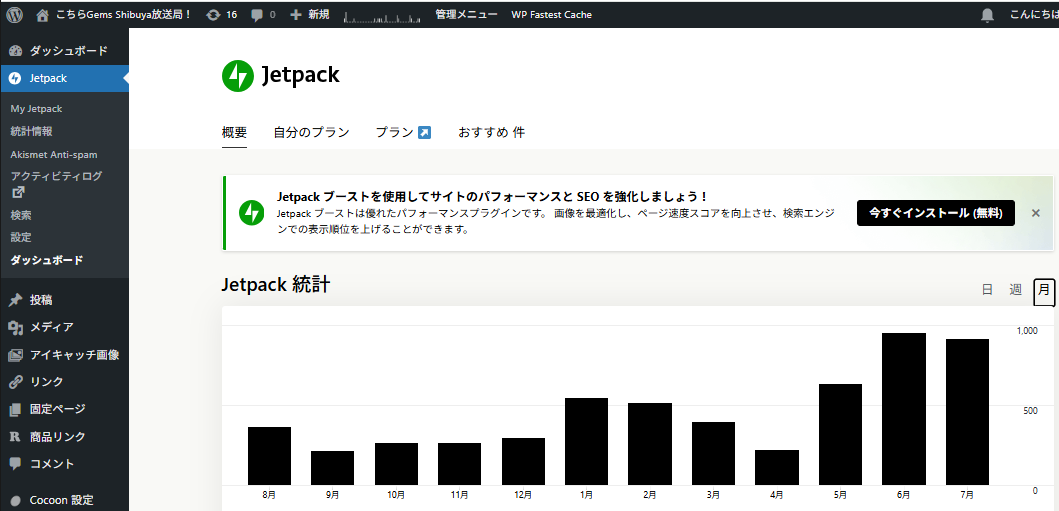Click the 投稿 pushpin icon
This screenshot has height=511, width=1059.
coord(16,300)
